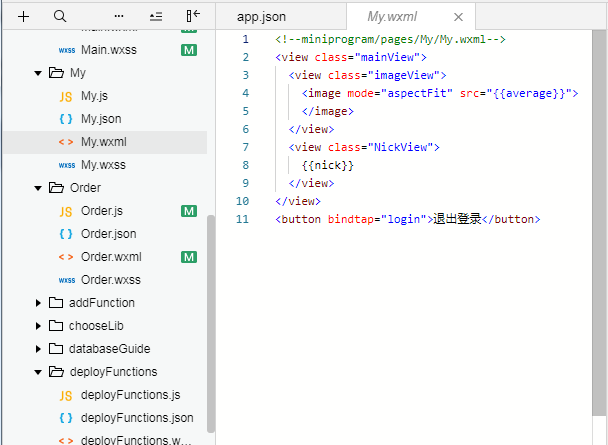Click the comment on line 1
Screen dimensions: 608x445
click(390, 39)
